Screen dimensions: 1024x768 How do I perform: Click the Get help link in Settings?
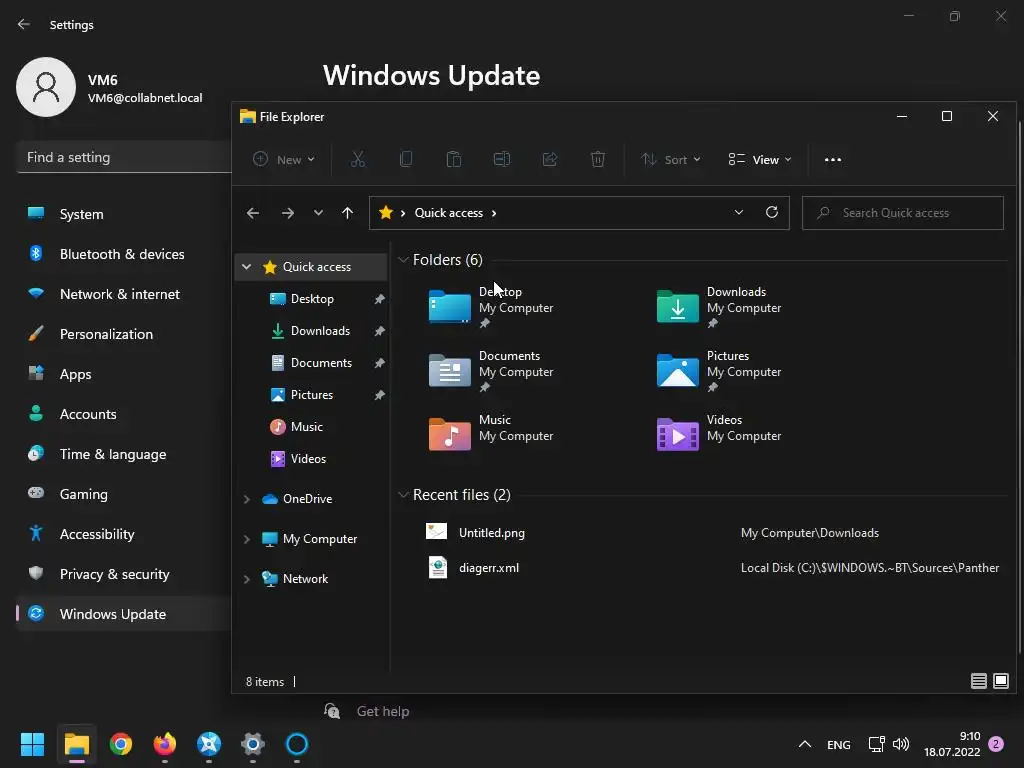383,711
